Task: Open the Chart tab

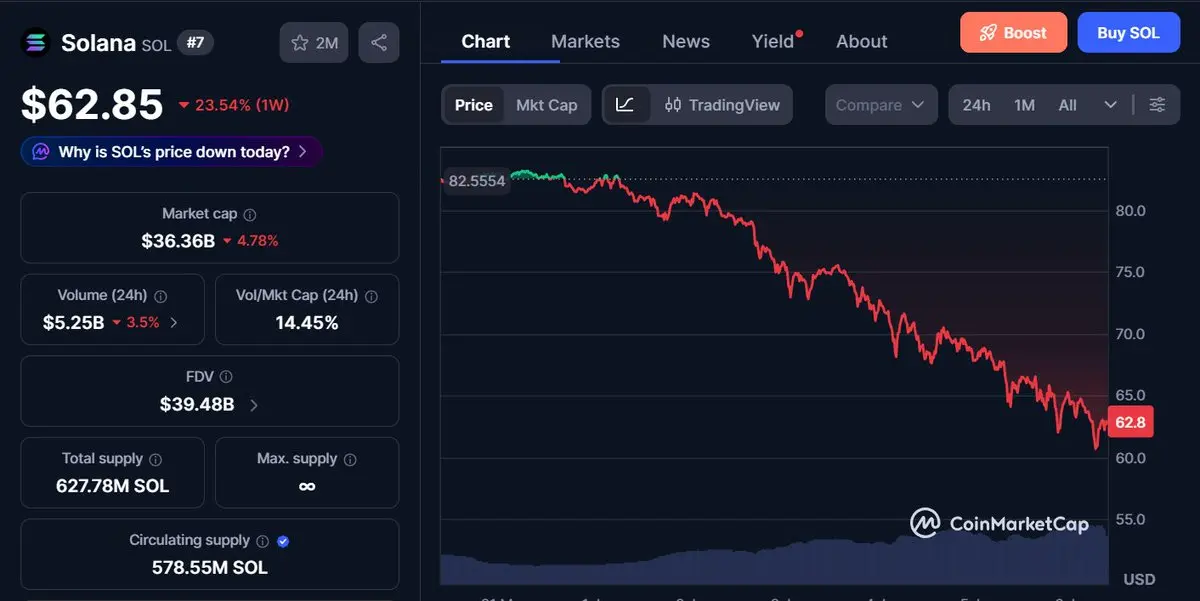Action: 486,41
